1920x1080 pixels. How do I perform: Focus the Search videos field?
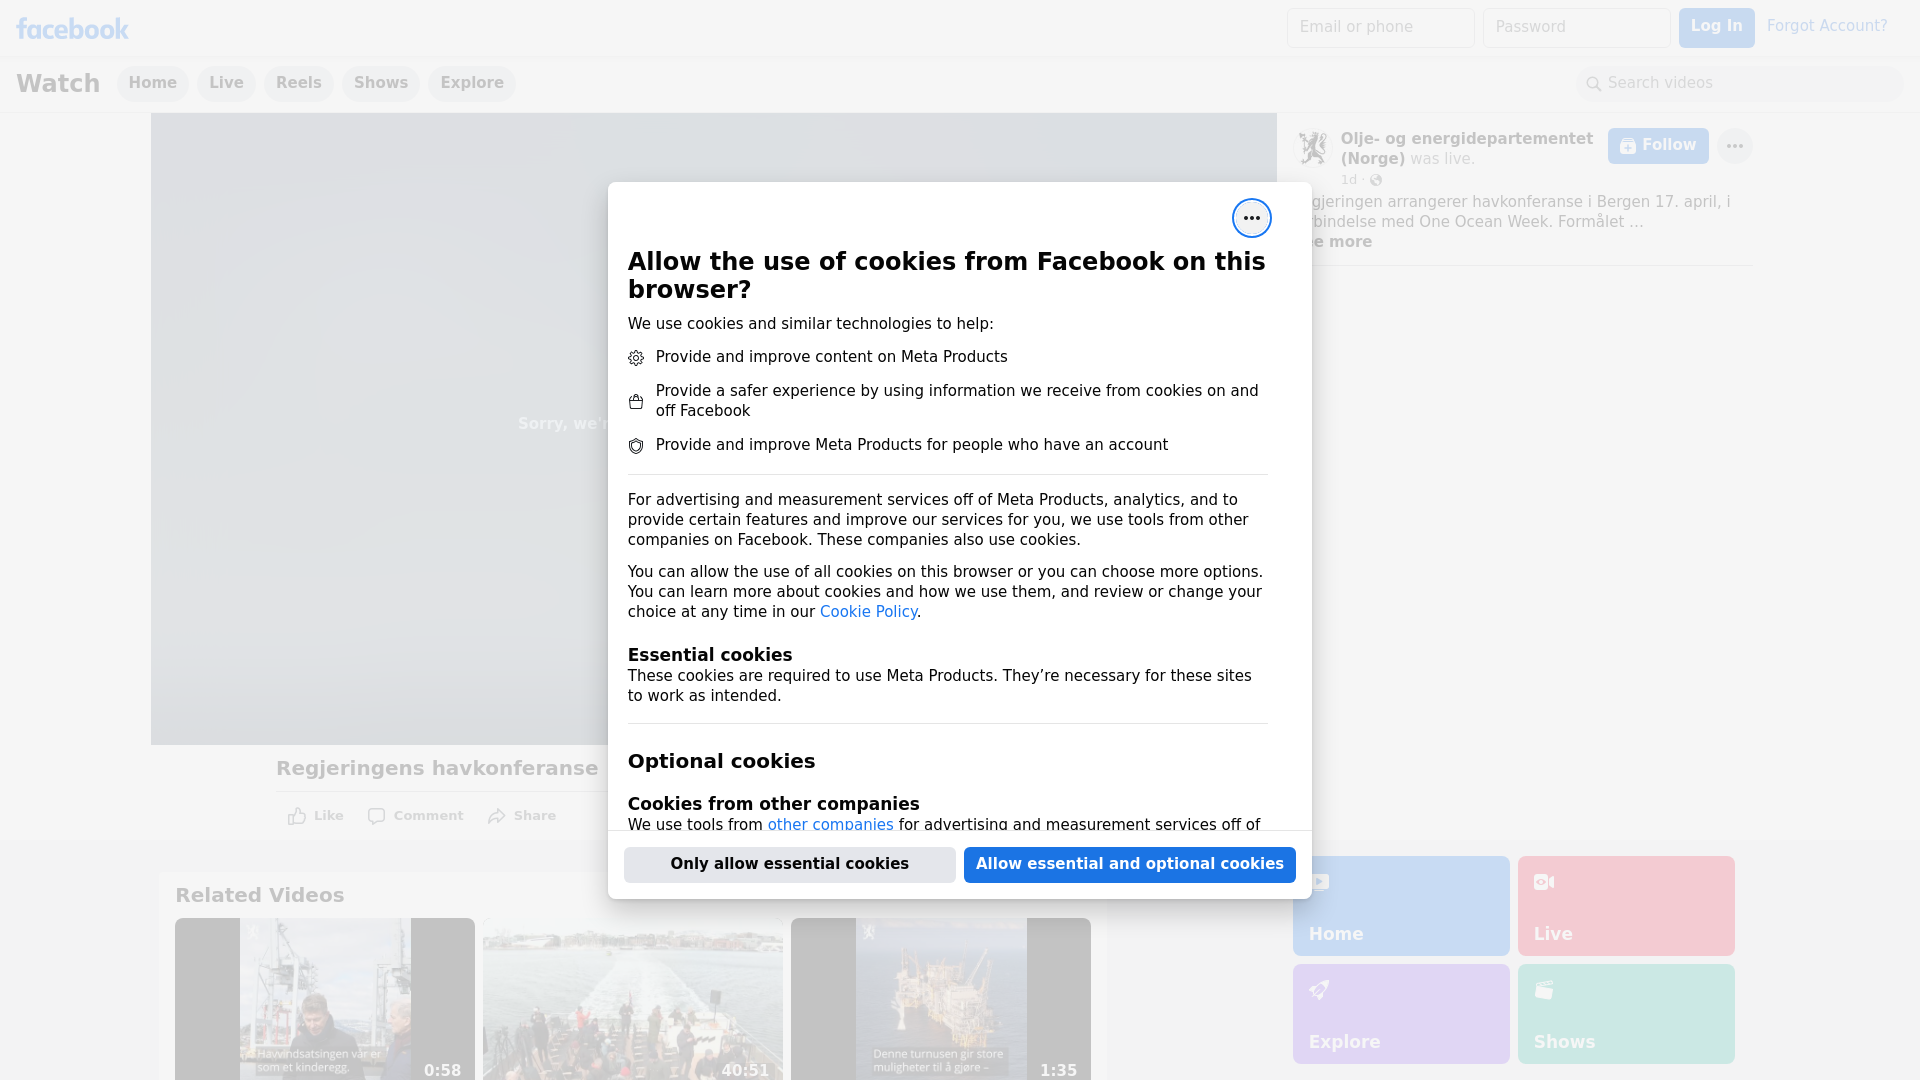1740,84
